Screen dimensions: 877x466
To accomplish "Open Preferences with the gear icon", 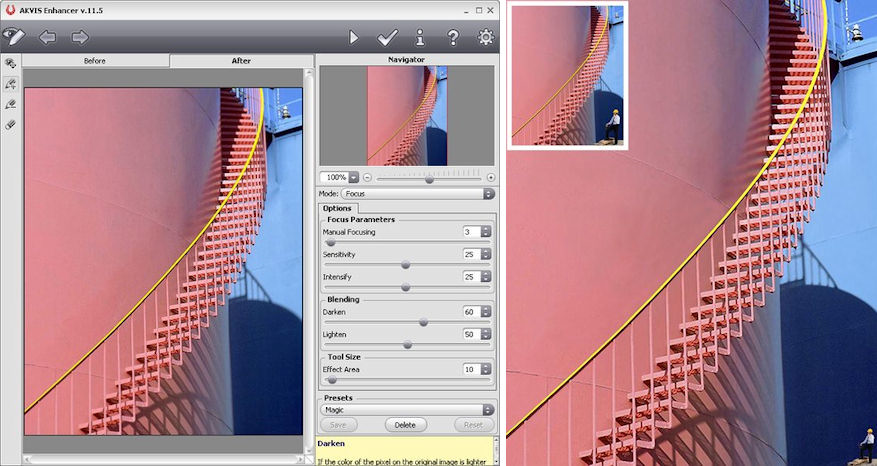I will coord(486,38).
